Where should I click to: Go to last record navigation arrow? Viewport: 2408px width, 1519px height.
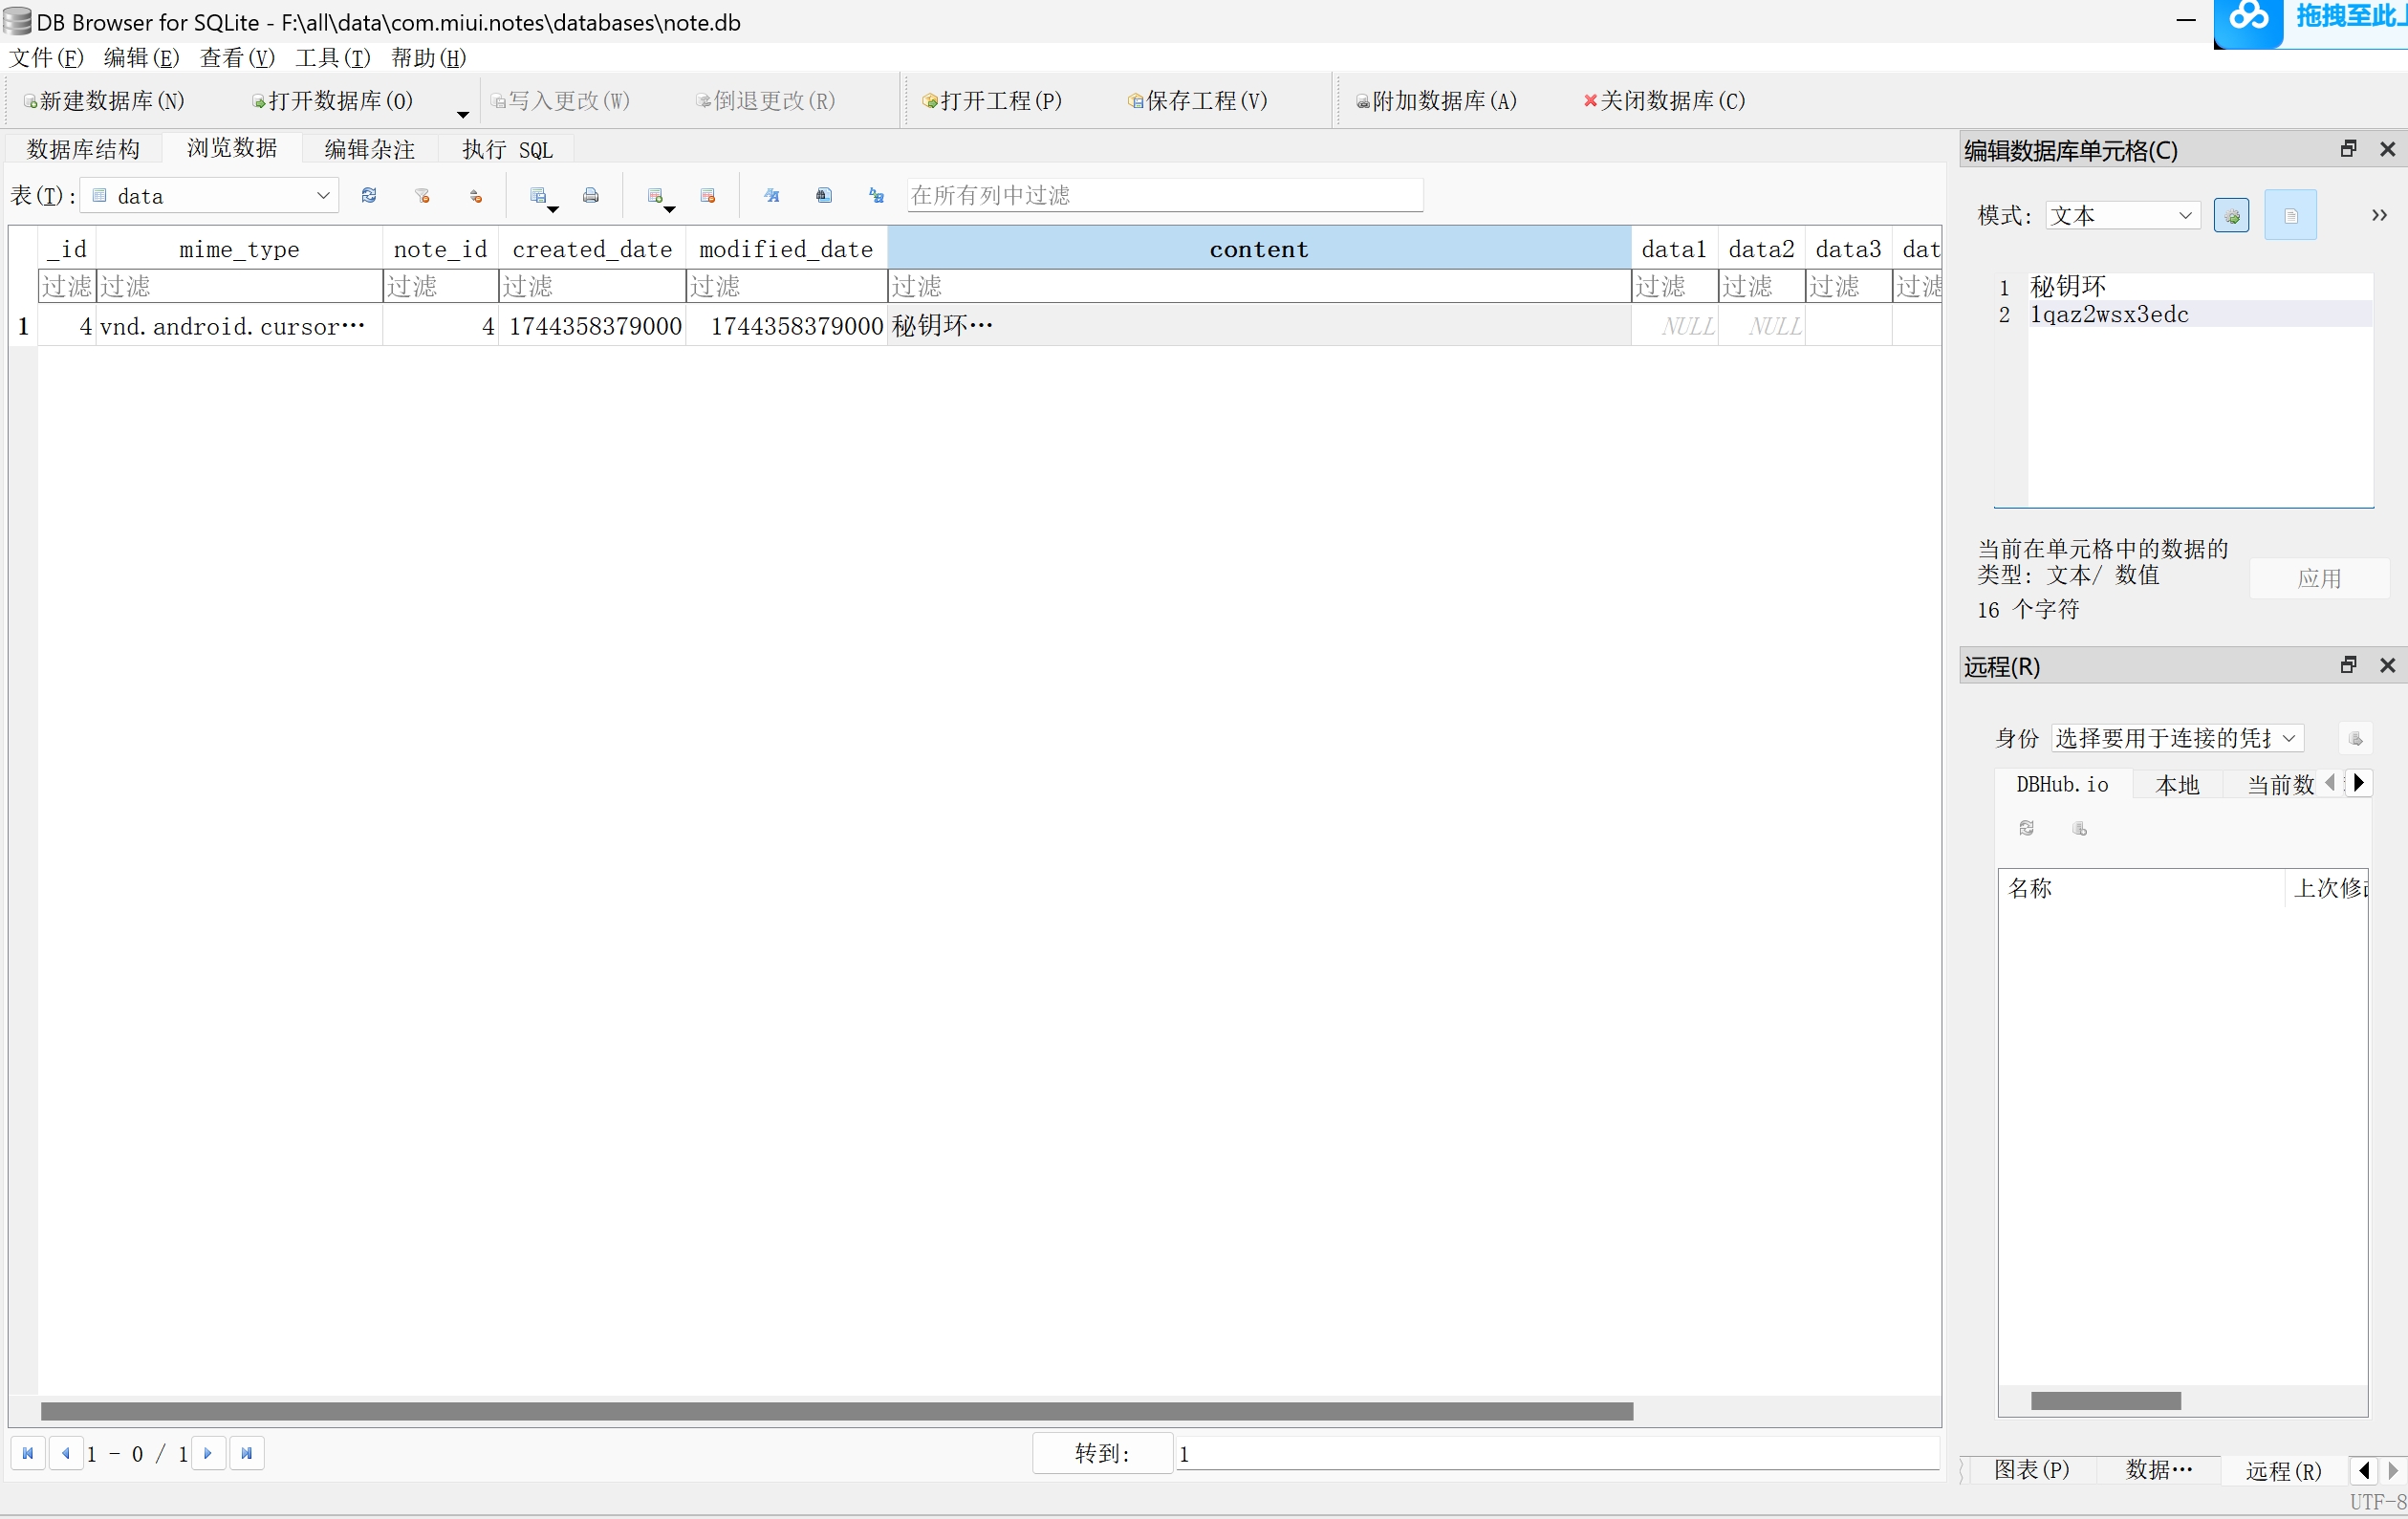point(246,1453)
